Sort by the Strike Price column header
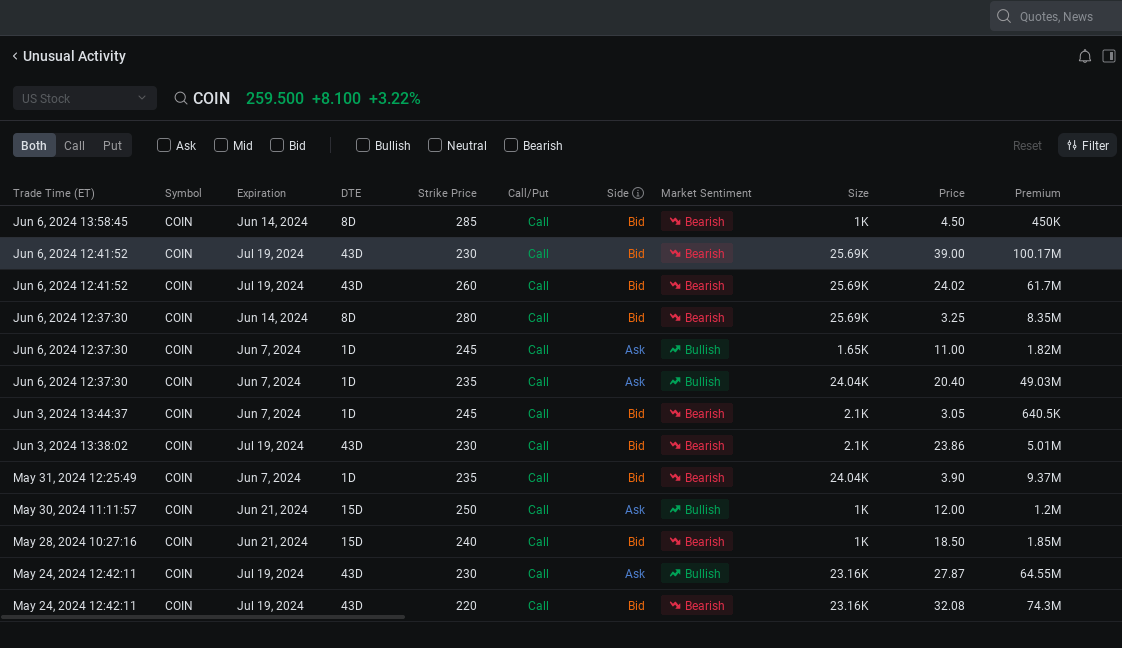The width and height of the screenshot is (1122, 648). pos(447,193)
